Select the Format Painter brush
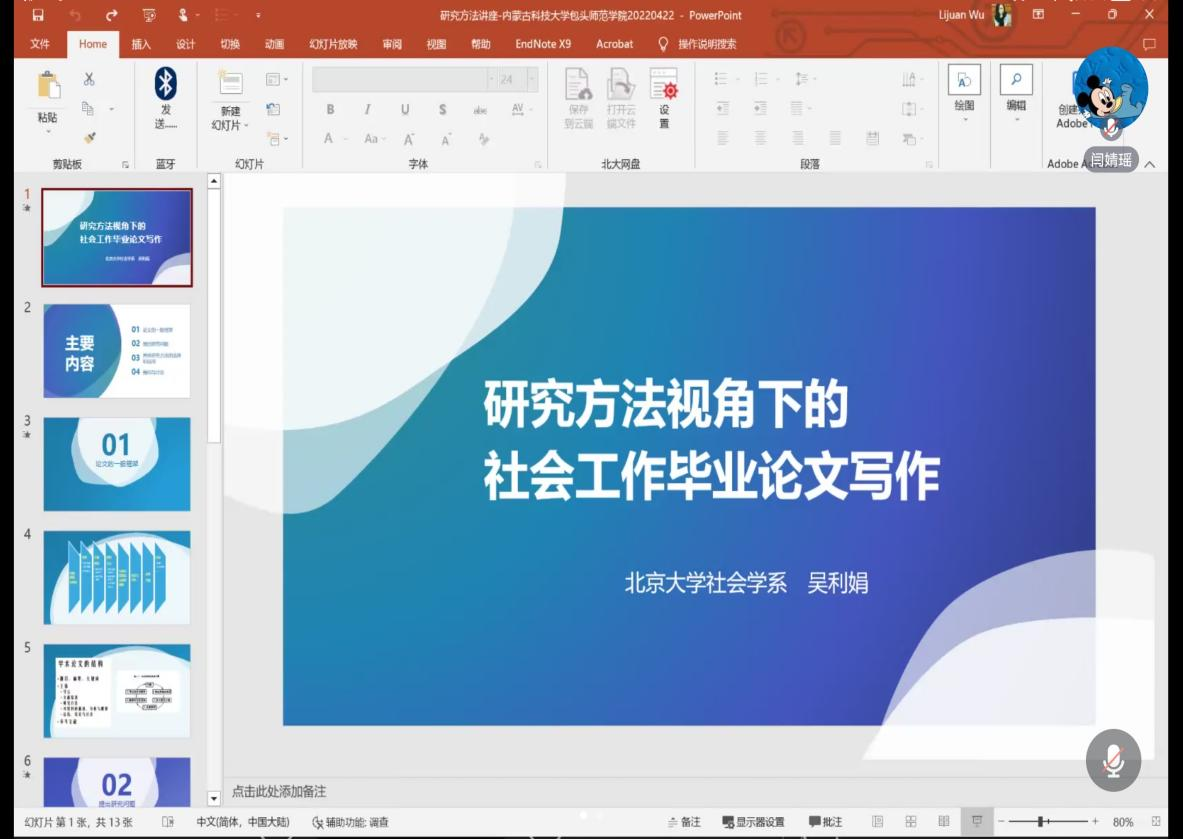The width and height of the screenshot is (1183, 839). [x=89, y=137]
